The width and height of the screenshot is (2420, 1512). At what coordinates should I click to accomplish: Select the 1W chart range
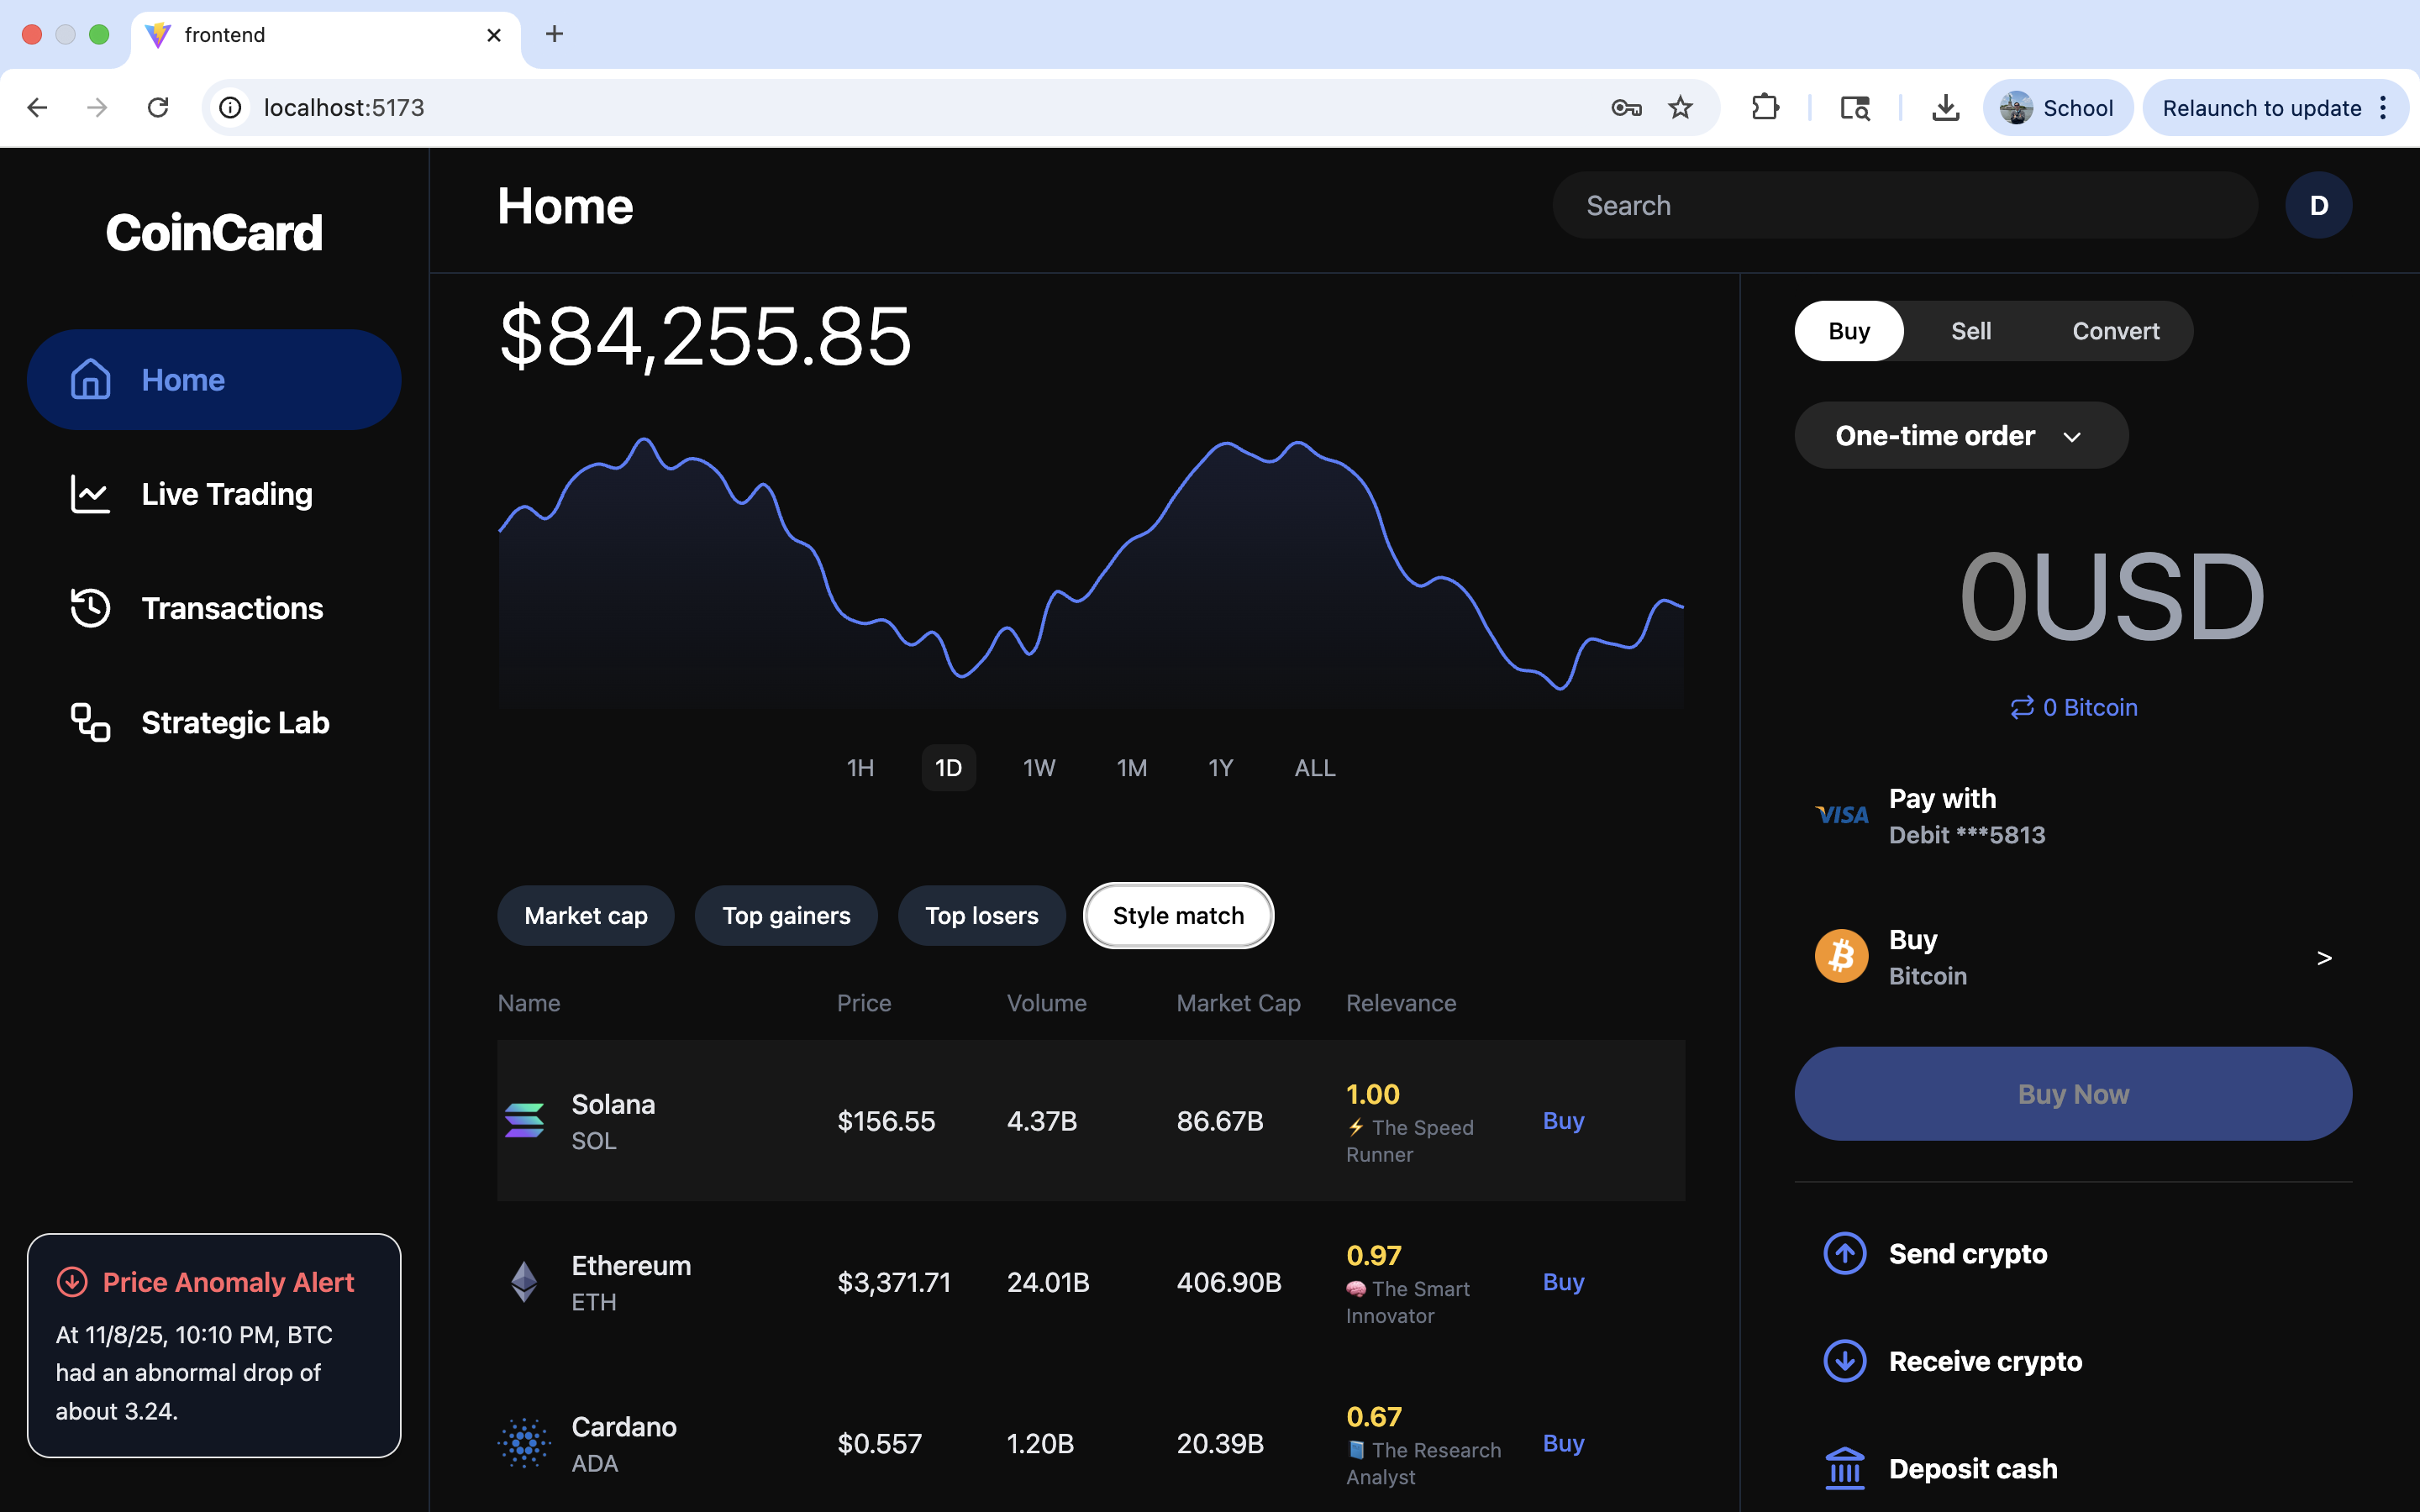(1038, 768)
